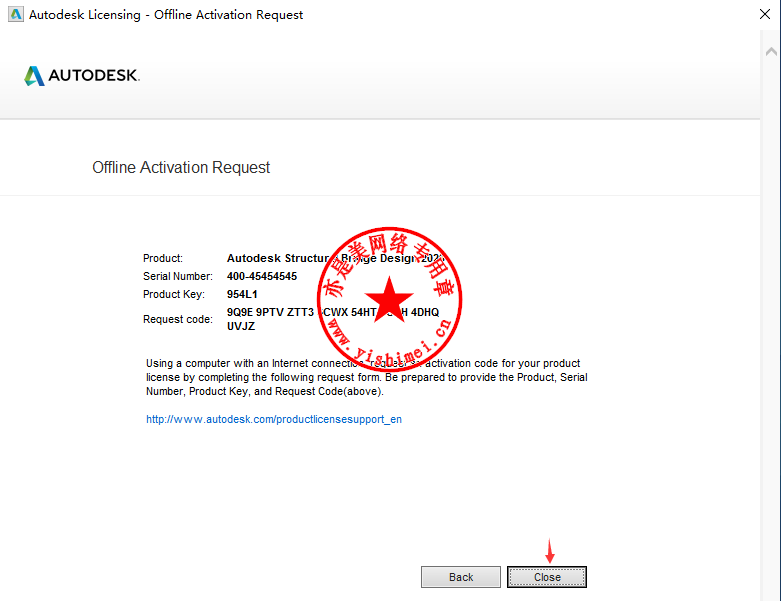Click the Offline Activation Request heading
This screenshot has height=601, width=781.
coord(181,167)
